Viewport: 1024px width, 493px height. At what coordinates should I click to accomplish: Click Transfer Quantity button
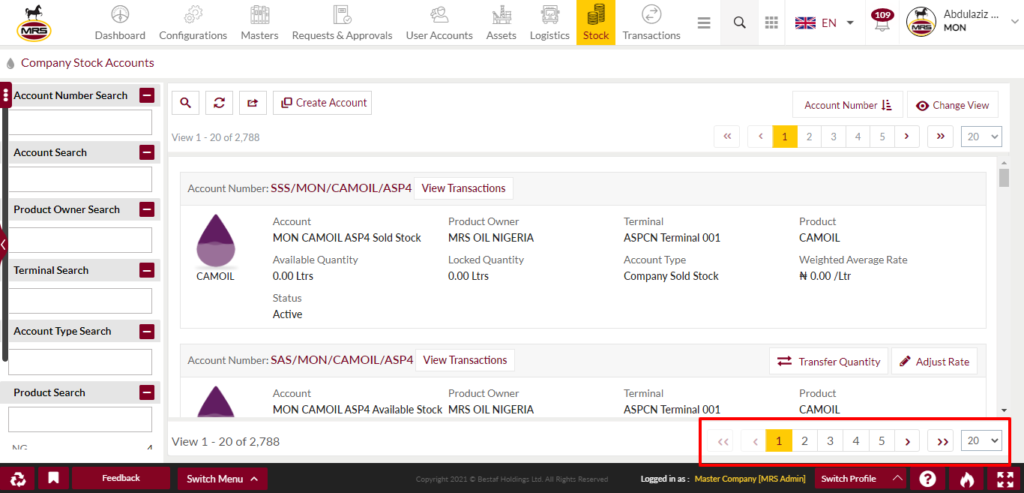pos(829,361)
